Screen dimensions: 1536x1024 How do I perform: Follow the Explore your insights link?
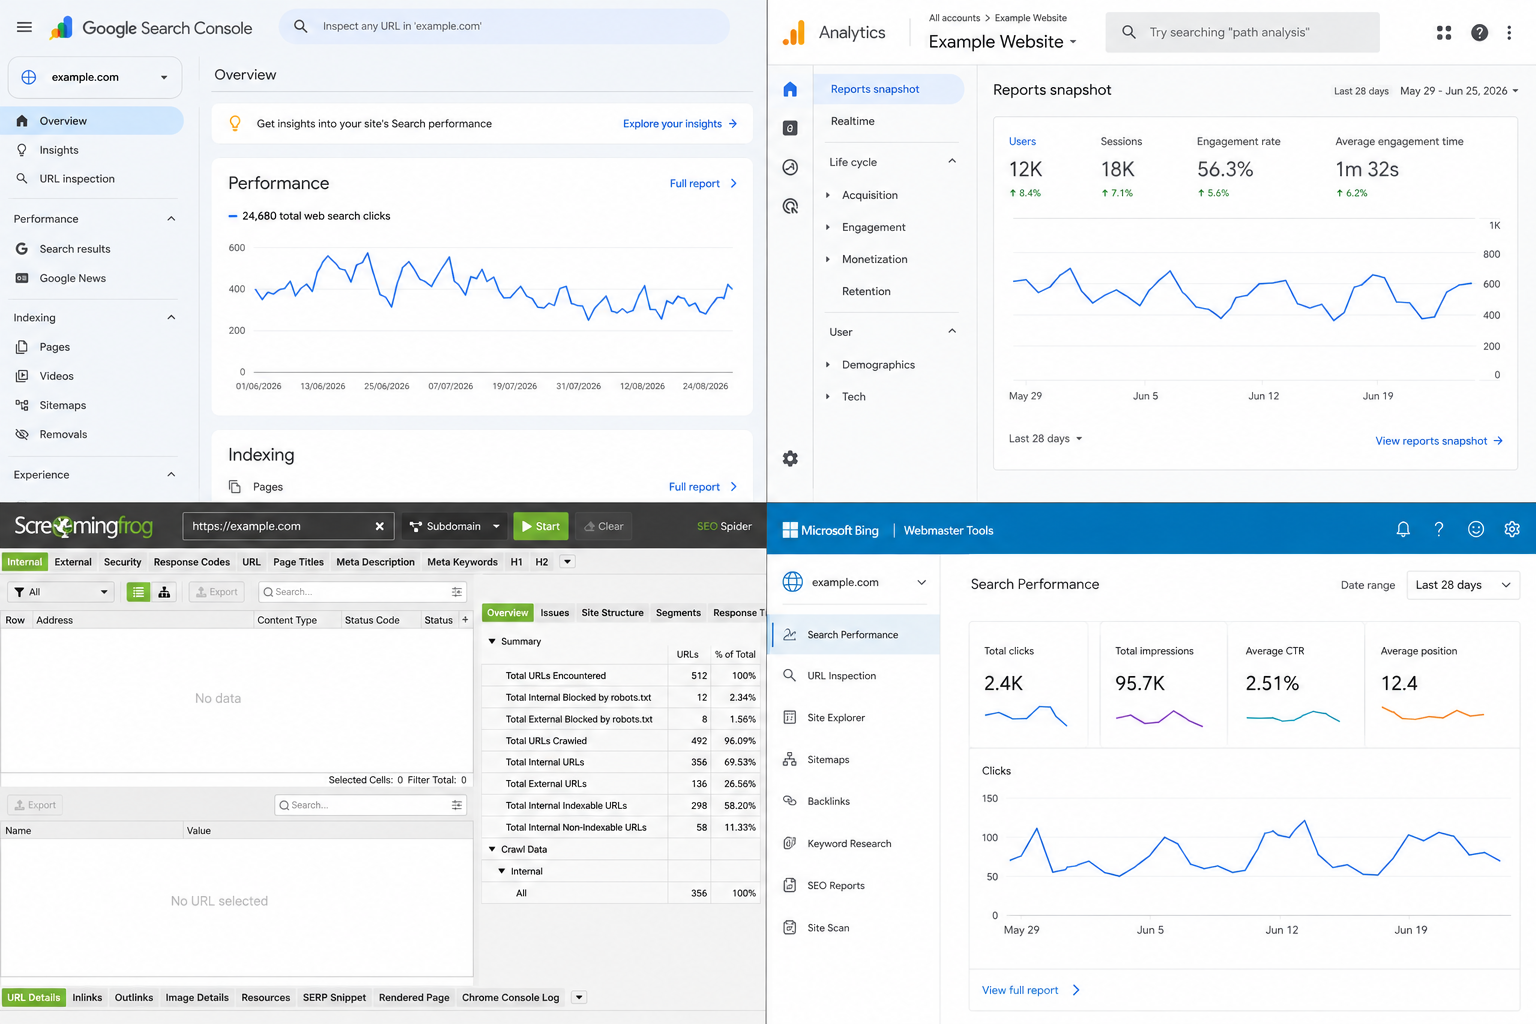click(x=680, y=124)
